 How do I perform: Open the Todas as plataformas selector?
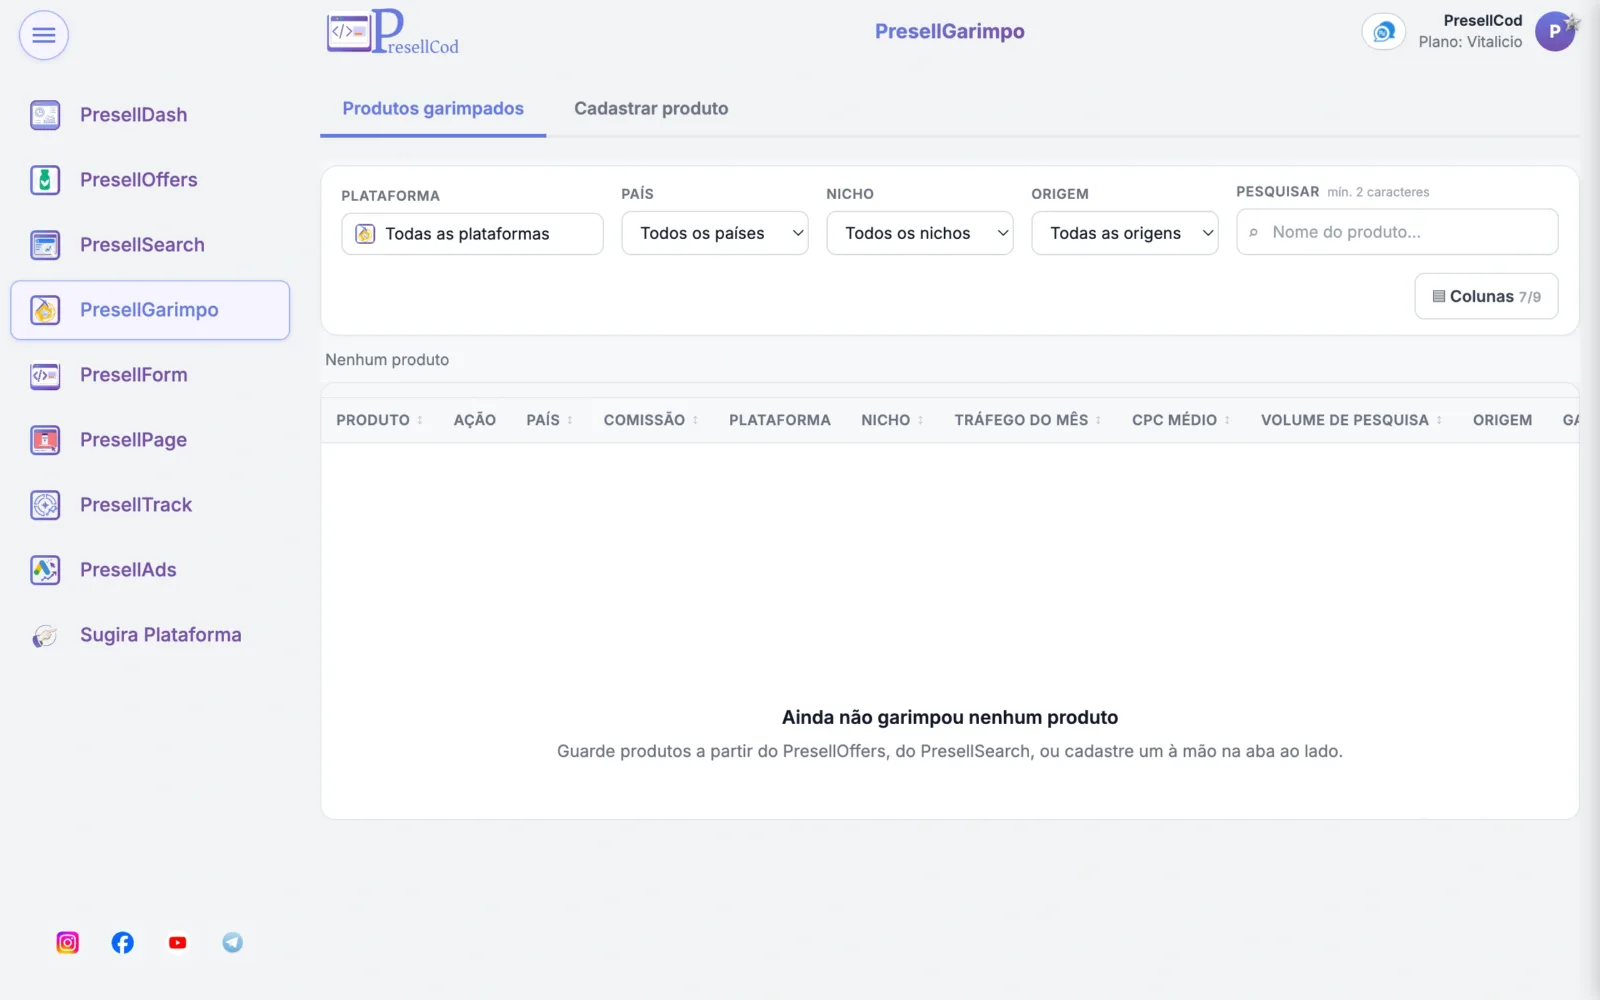(472, 234)
